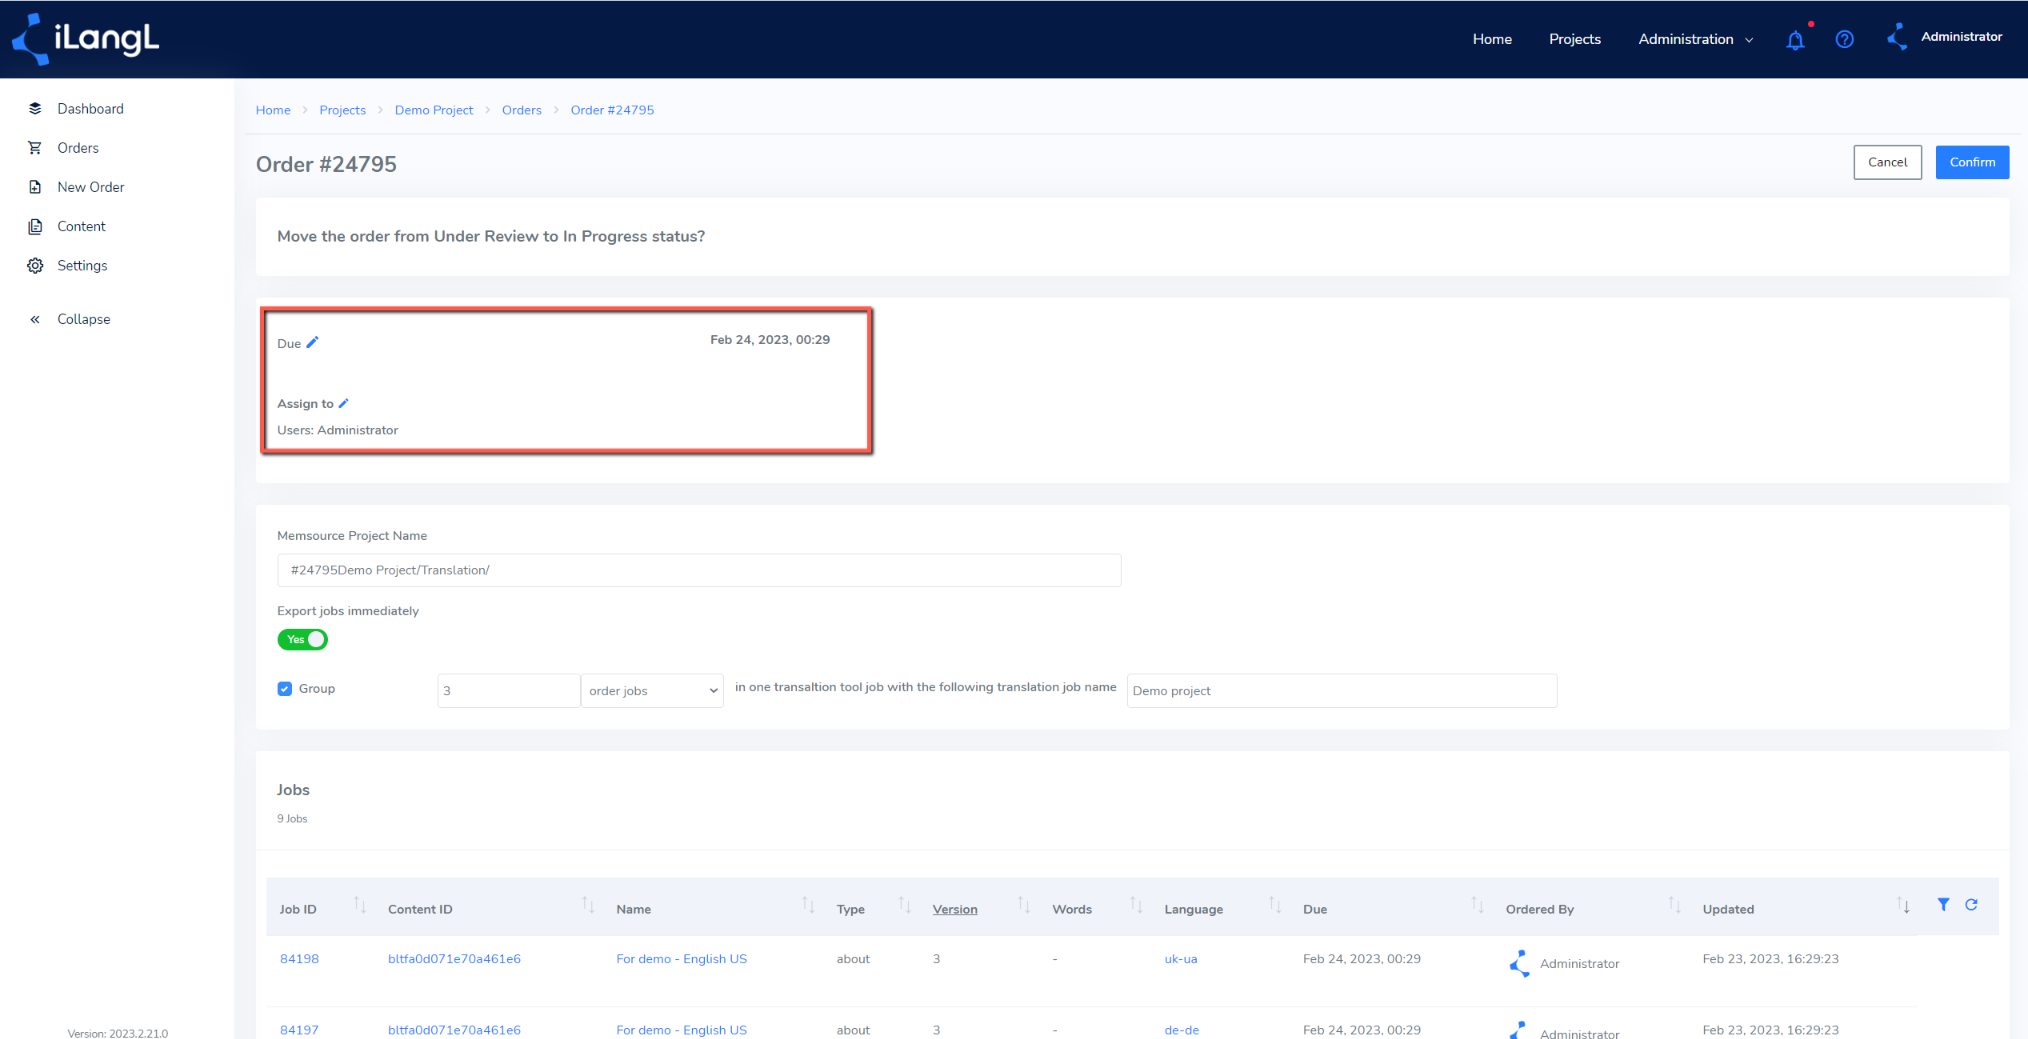Image resolution: width=2028 pixels, height=1039 pixels.
Task: Sort by Updated column
Action: [1903, 905]
